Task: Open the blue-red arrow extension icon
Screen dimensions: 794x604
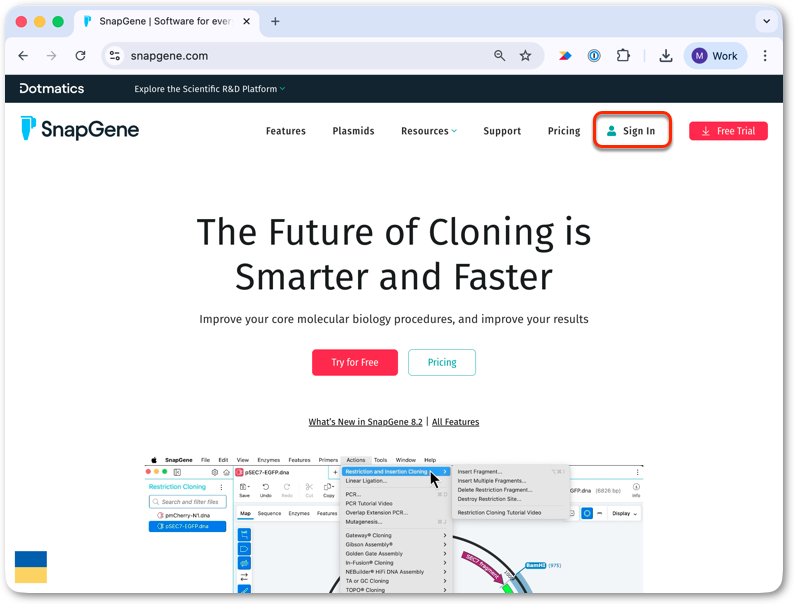Action: 565,56
